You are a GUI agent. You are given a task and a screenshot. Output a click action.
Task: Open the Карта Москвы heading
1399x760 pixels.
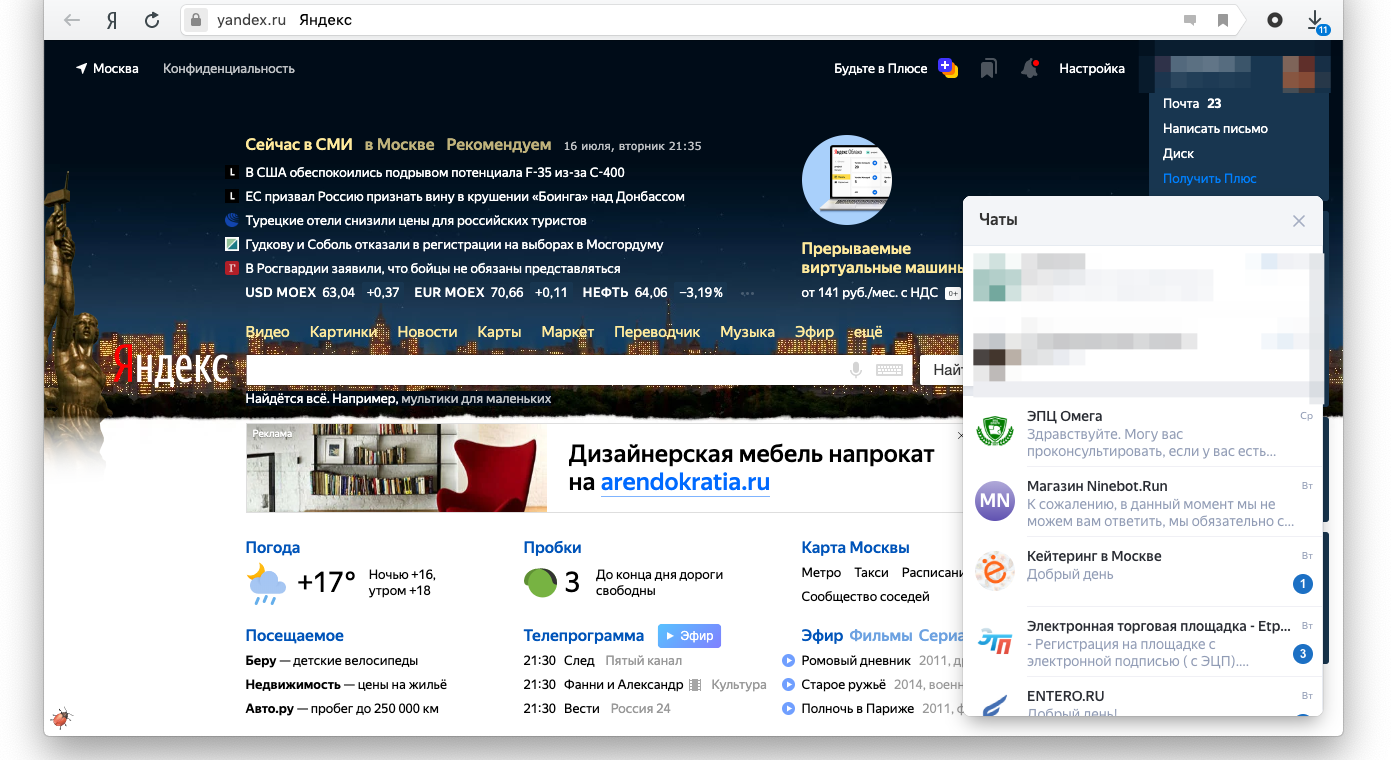pos(855,547)
